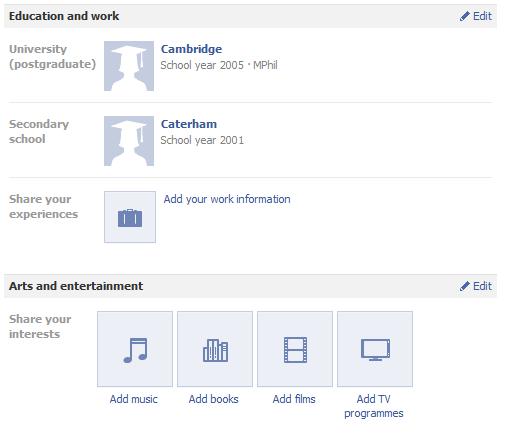This screenshot has height=435, width=512.
Task: Click the Caterham graduate silhouette image
Action: coord(129,141)
